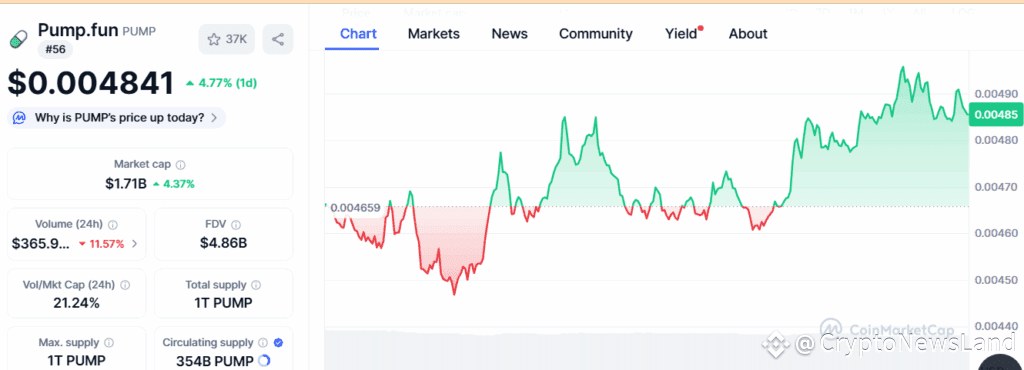Screen dimensions: 1024x370
Task: Click the Volume (24h) info icon
Action: 113,224
